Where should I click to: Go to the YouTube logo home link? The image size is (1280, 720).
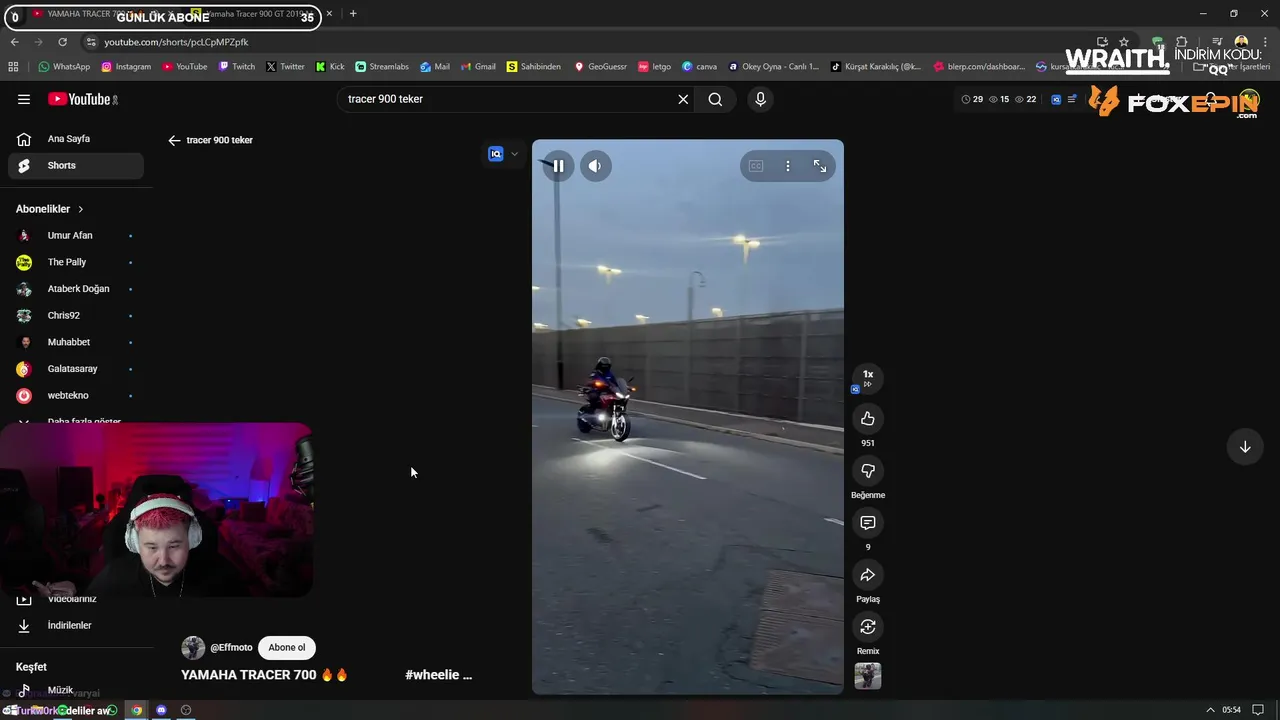(83, 99)
